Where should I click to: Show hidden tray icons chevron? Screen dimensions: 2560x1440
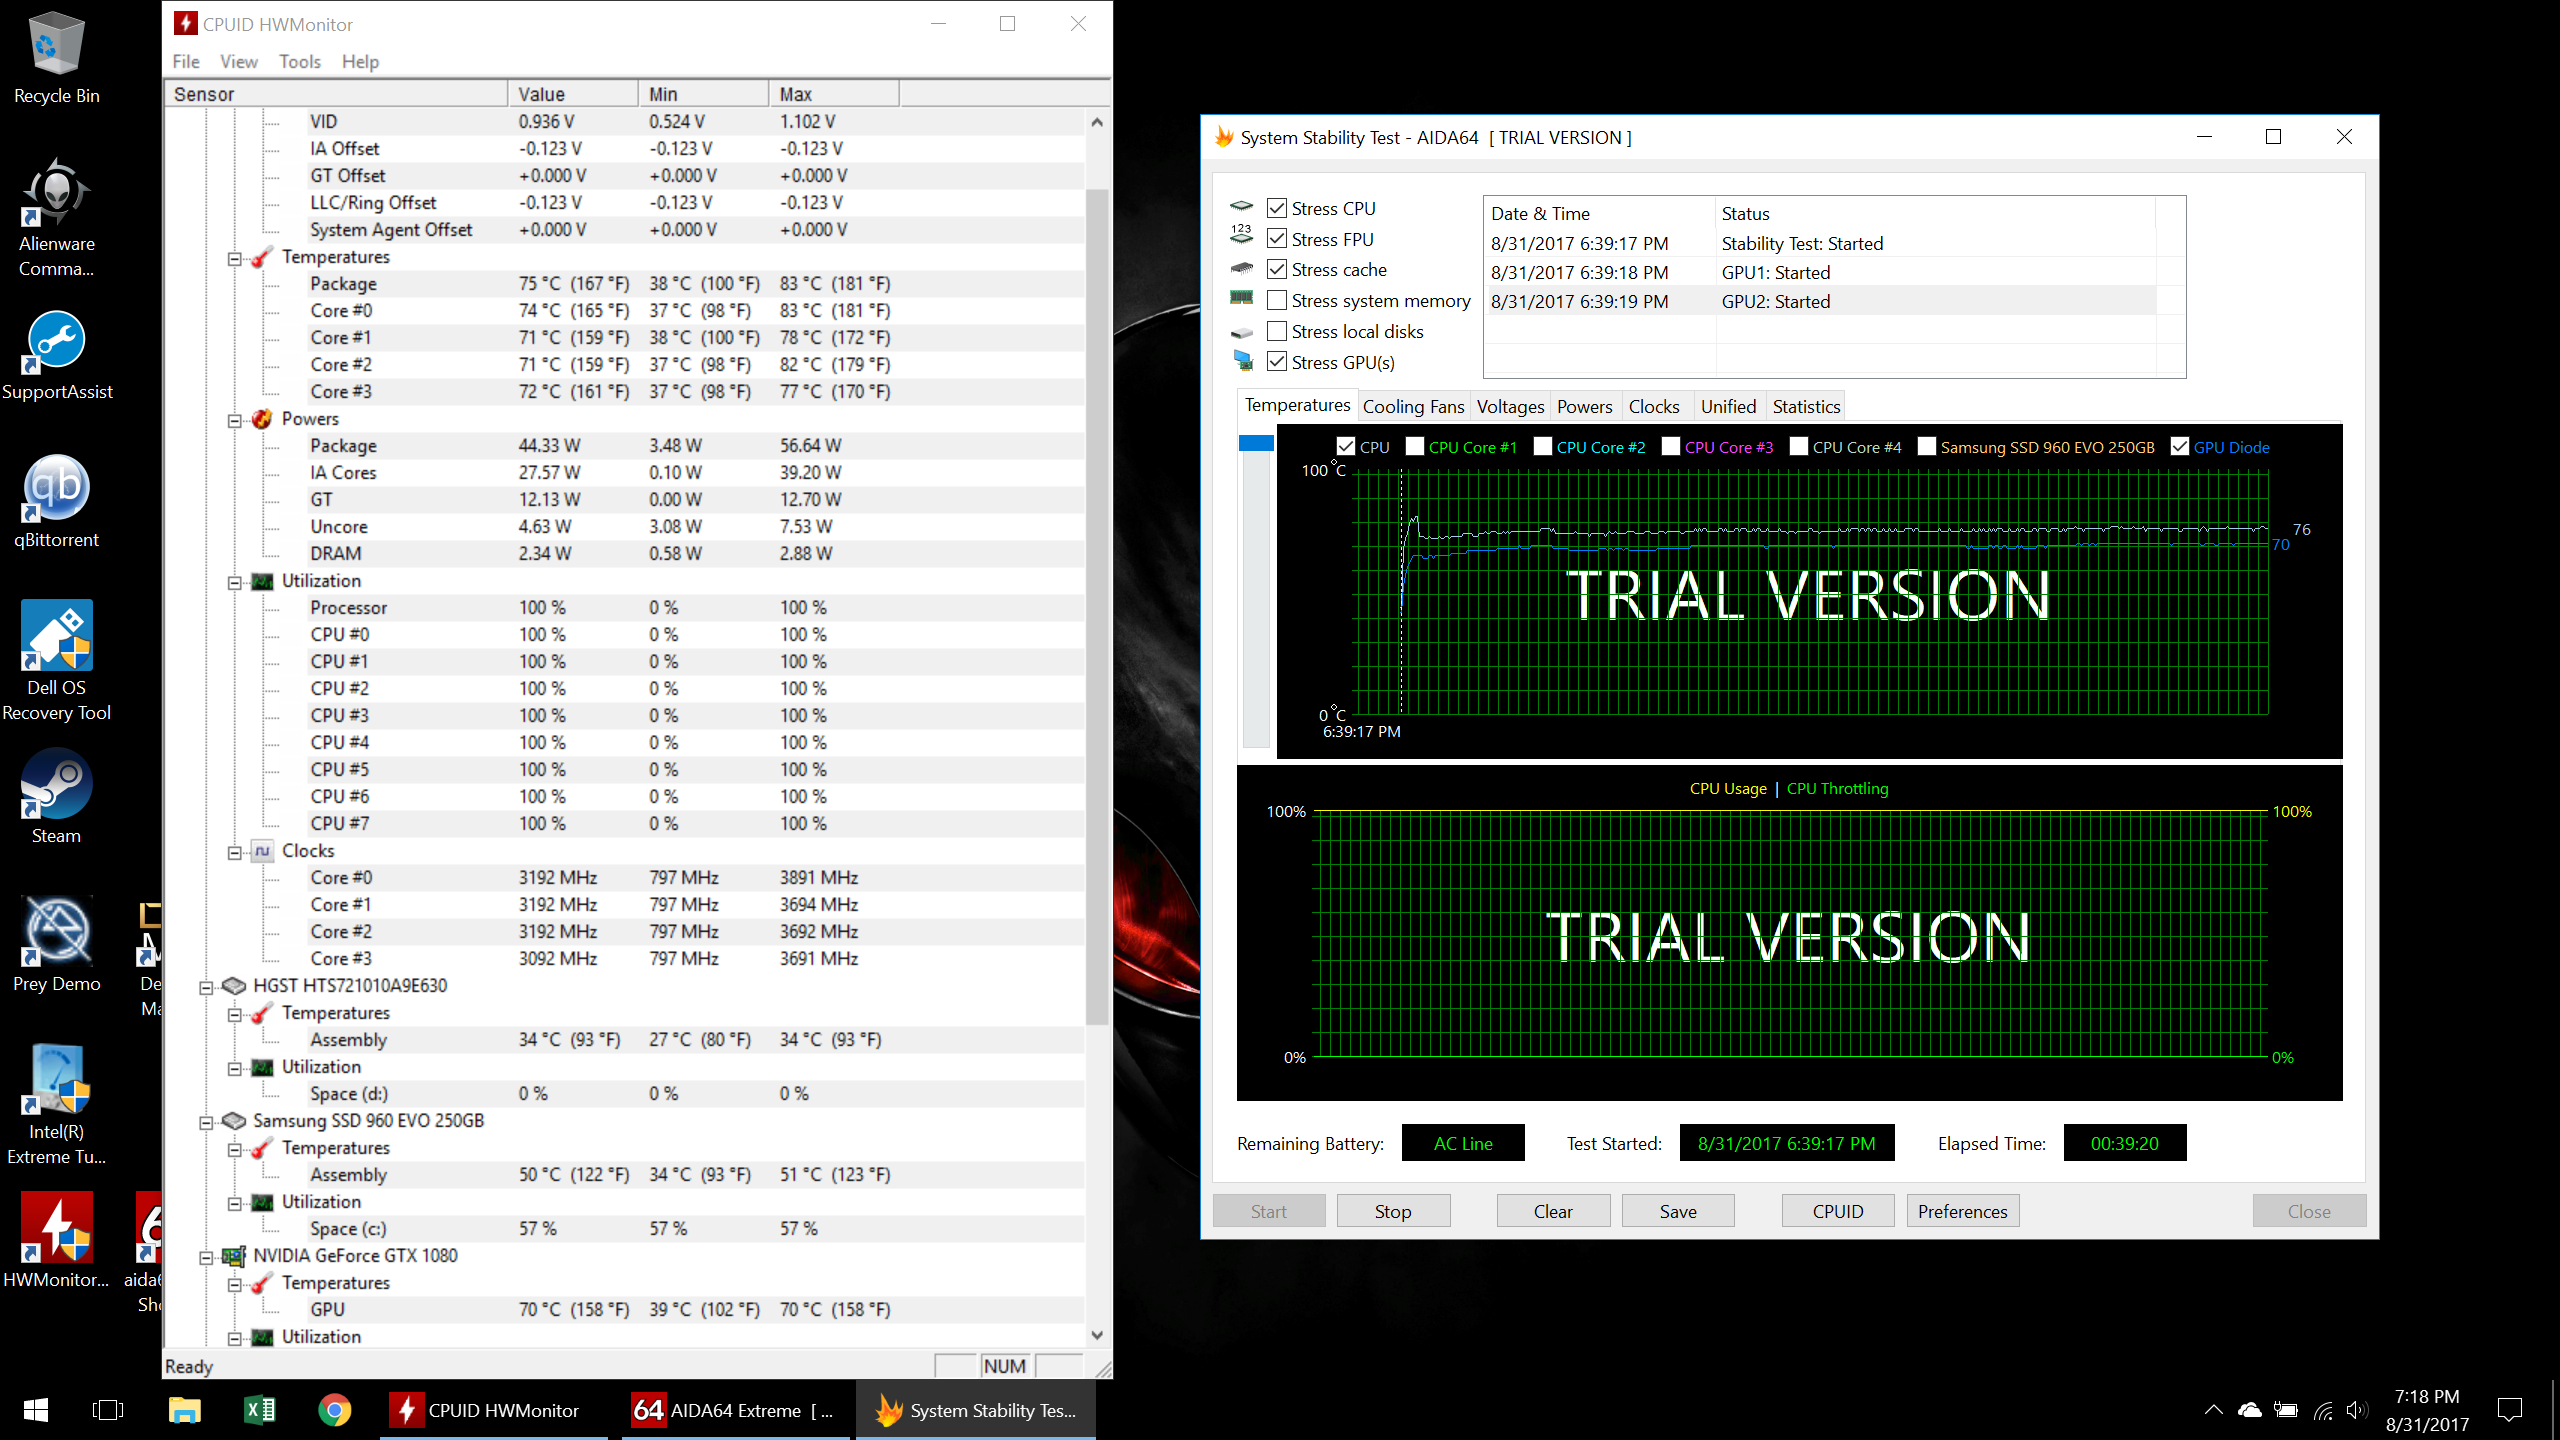[2214, 1410]
